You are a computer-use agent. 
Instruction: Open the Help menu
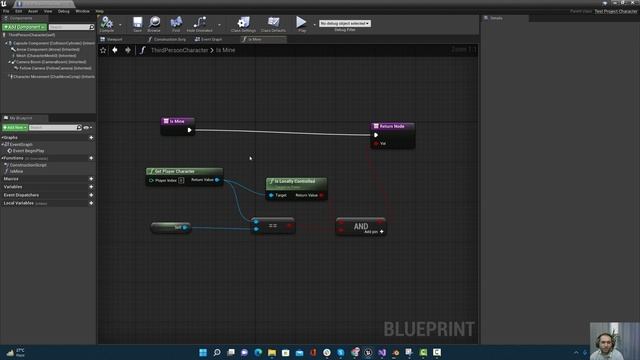tap(100, 11)
